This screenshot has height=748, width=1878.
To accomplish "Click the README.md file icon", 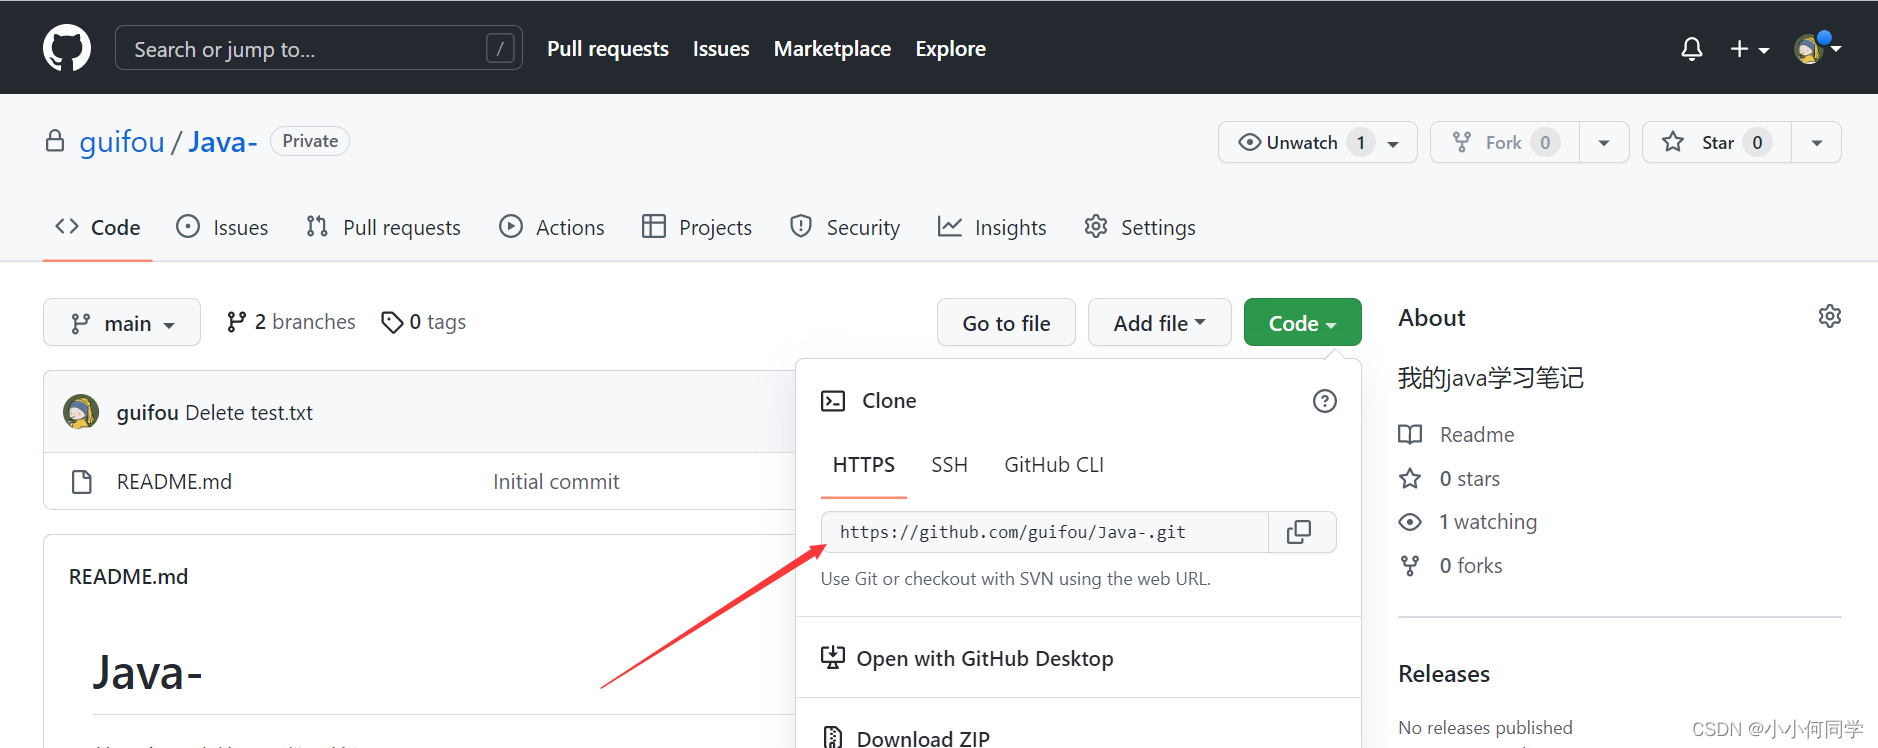I will pyautogui.click(x=82, y=482).
